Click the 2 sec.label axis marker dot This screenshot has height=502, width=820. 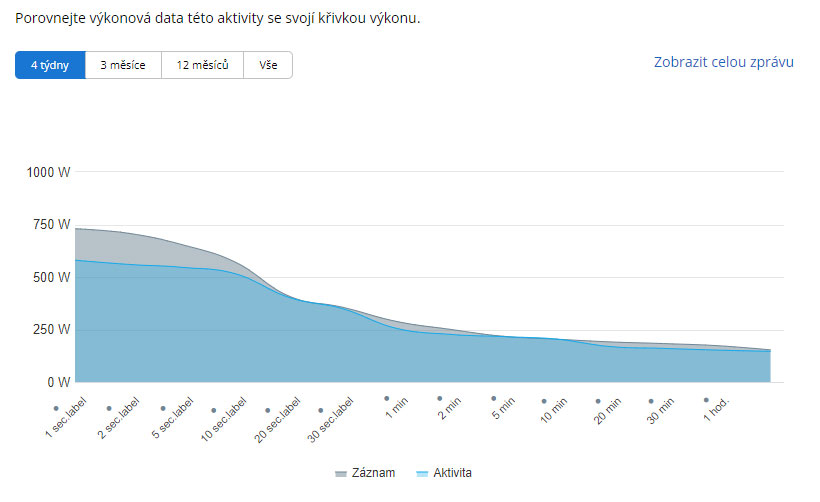(109, 408)
